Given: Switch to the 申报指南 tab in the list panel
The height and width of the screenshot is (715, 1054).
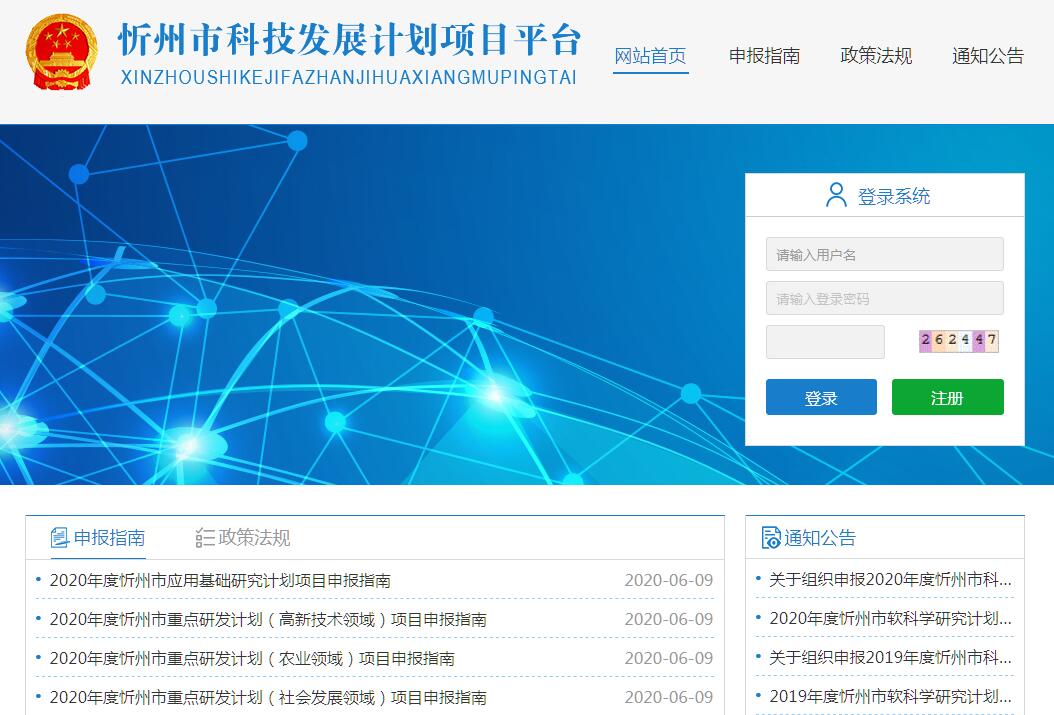Looking at the screenshot, I should [98, 538].
